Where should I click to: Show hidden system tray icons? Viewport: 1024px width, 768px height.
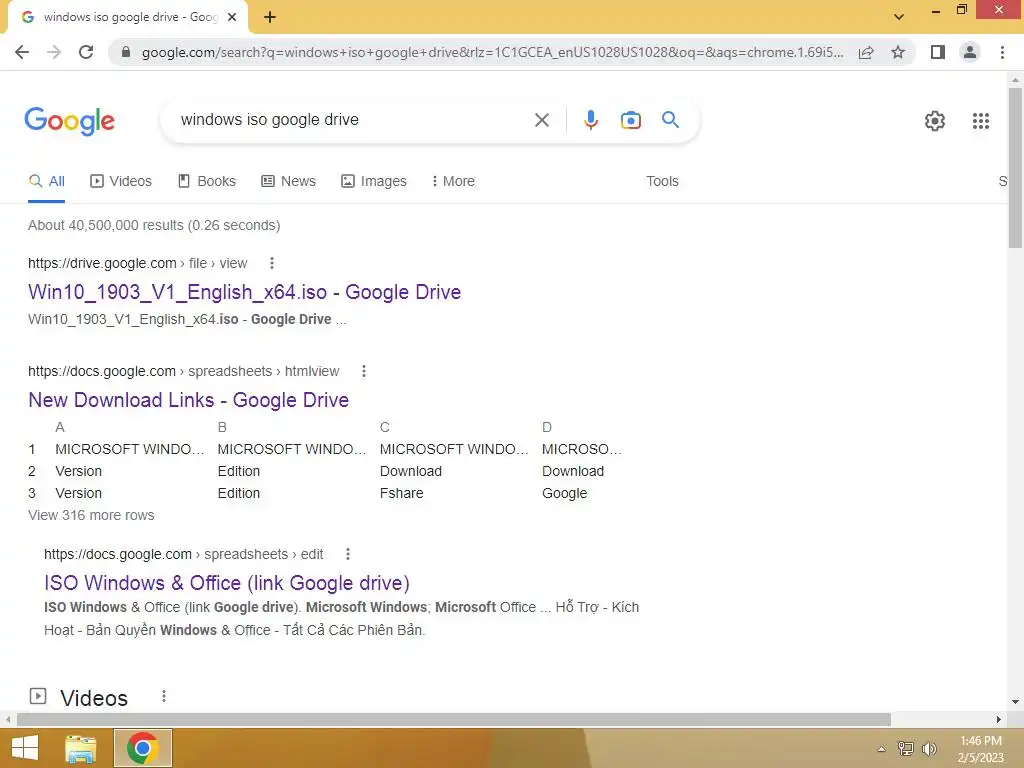tap(882, 749)
